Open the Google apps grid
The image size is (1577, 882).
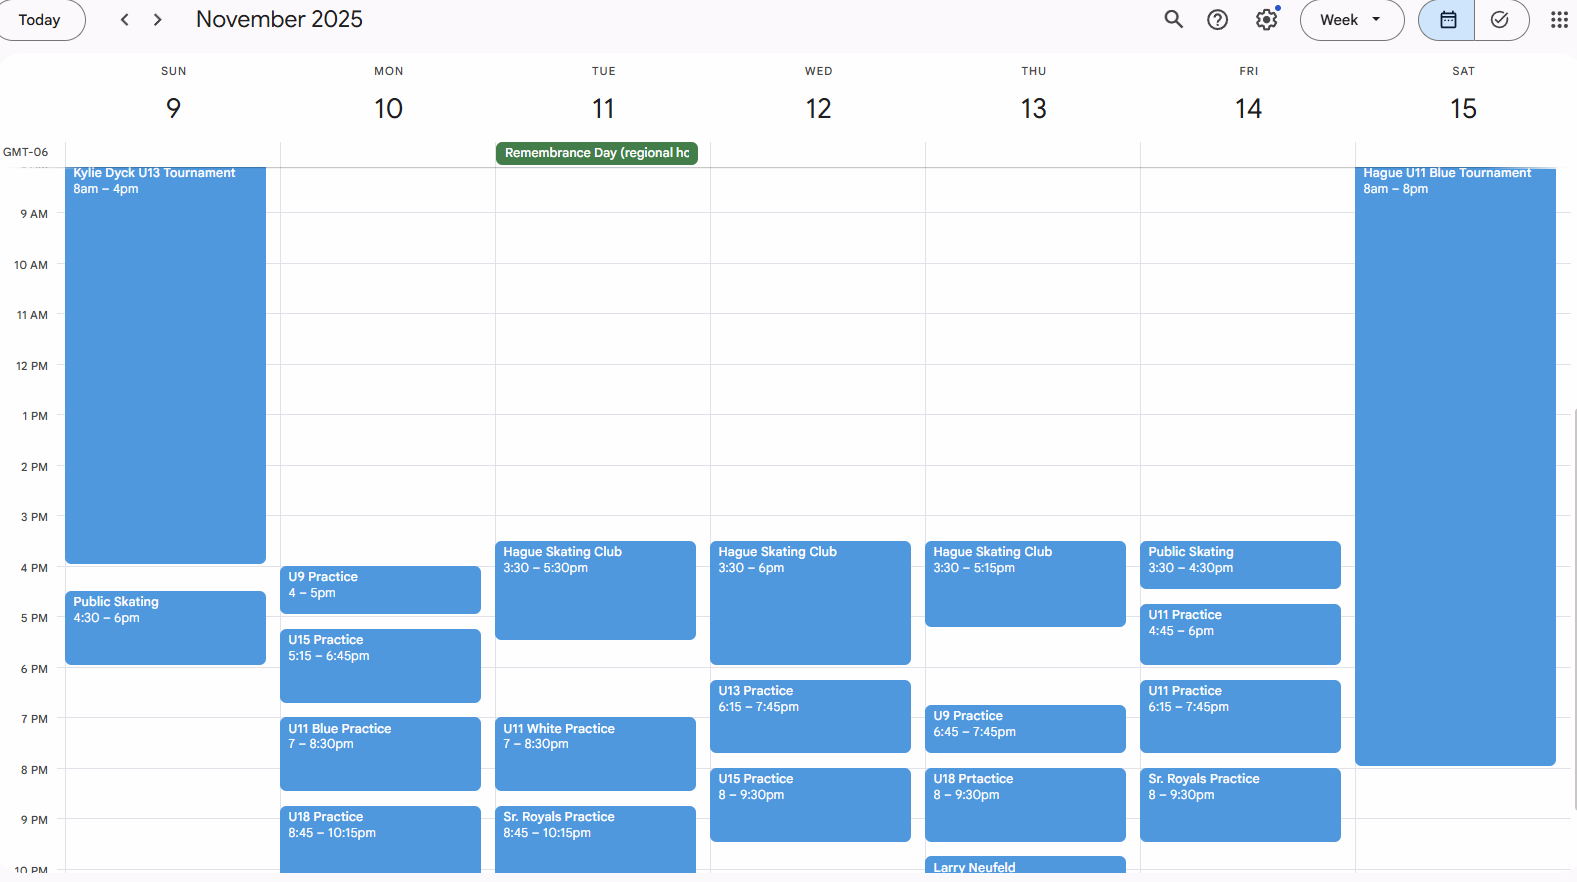coord(1559,19)
